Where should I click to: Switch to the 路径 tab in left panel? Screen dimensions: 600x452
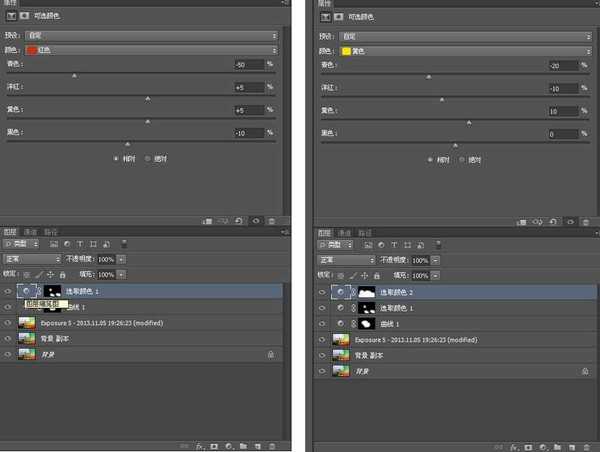(x=52, y=233)
